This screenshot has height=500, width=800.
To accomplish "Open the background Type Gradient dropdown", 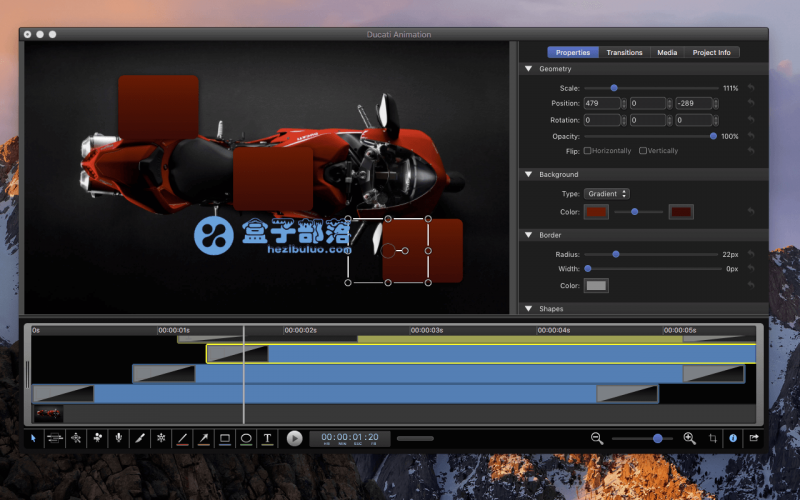I will [x=607, y=194].
